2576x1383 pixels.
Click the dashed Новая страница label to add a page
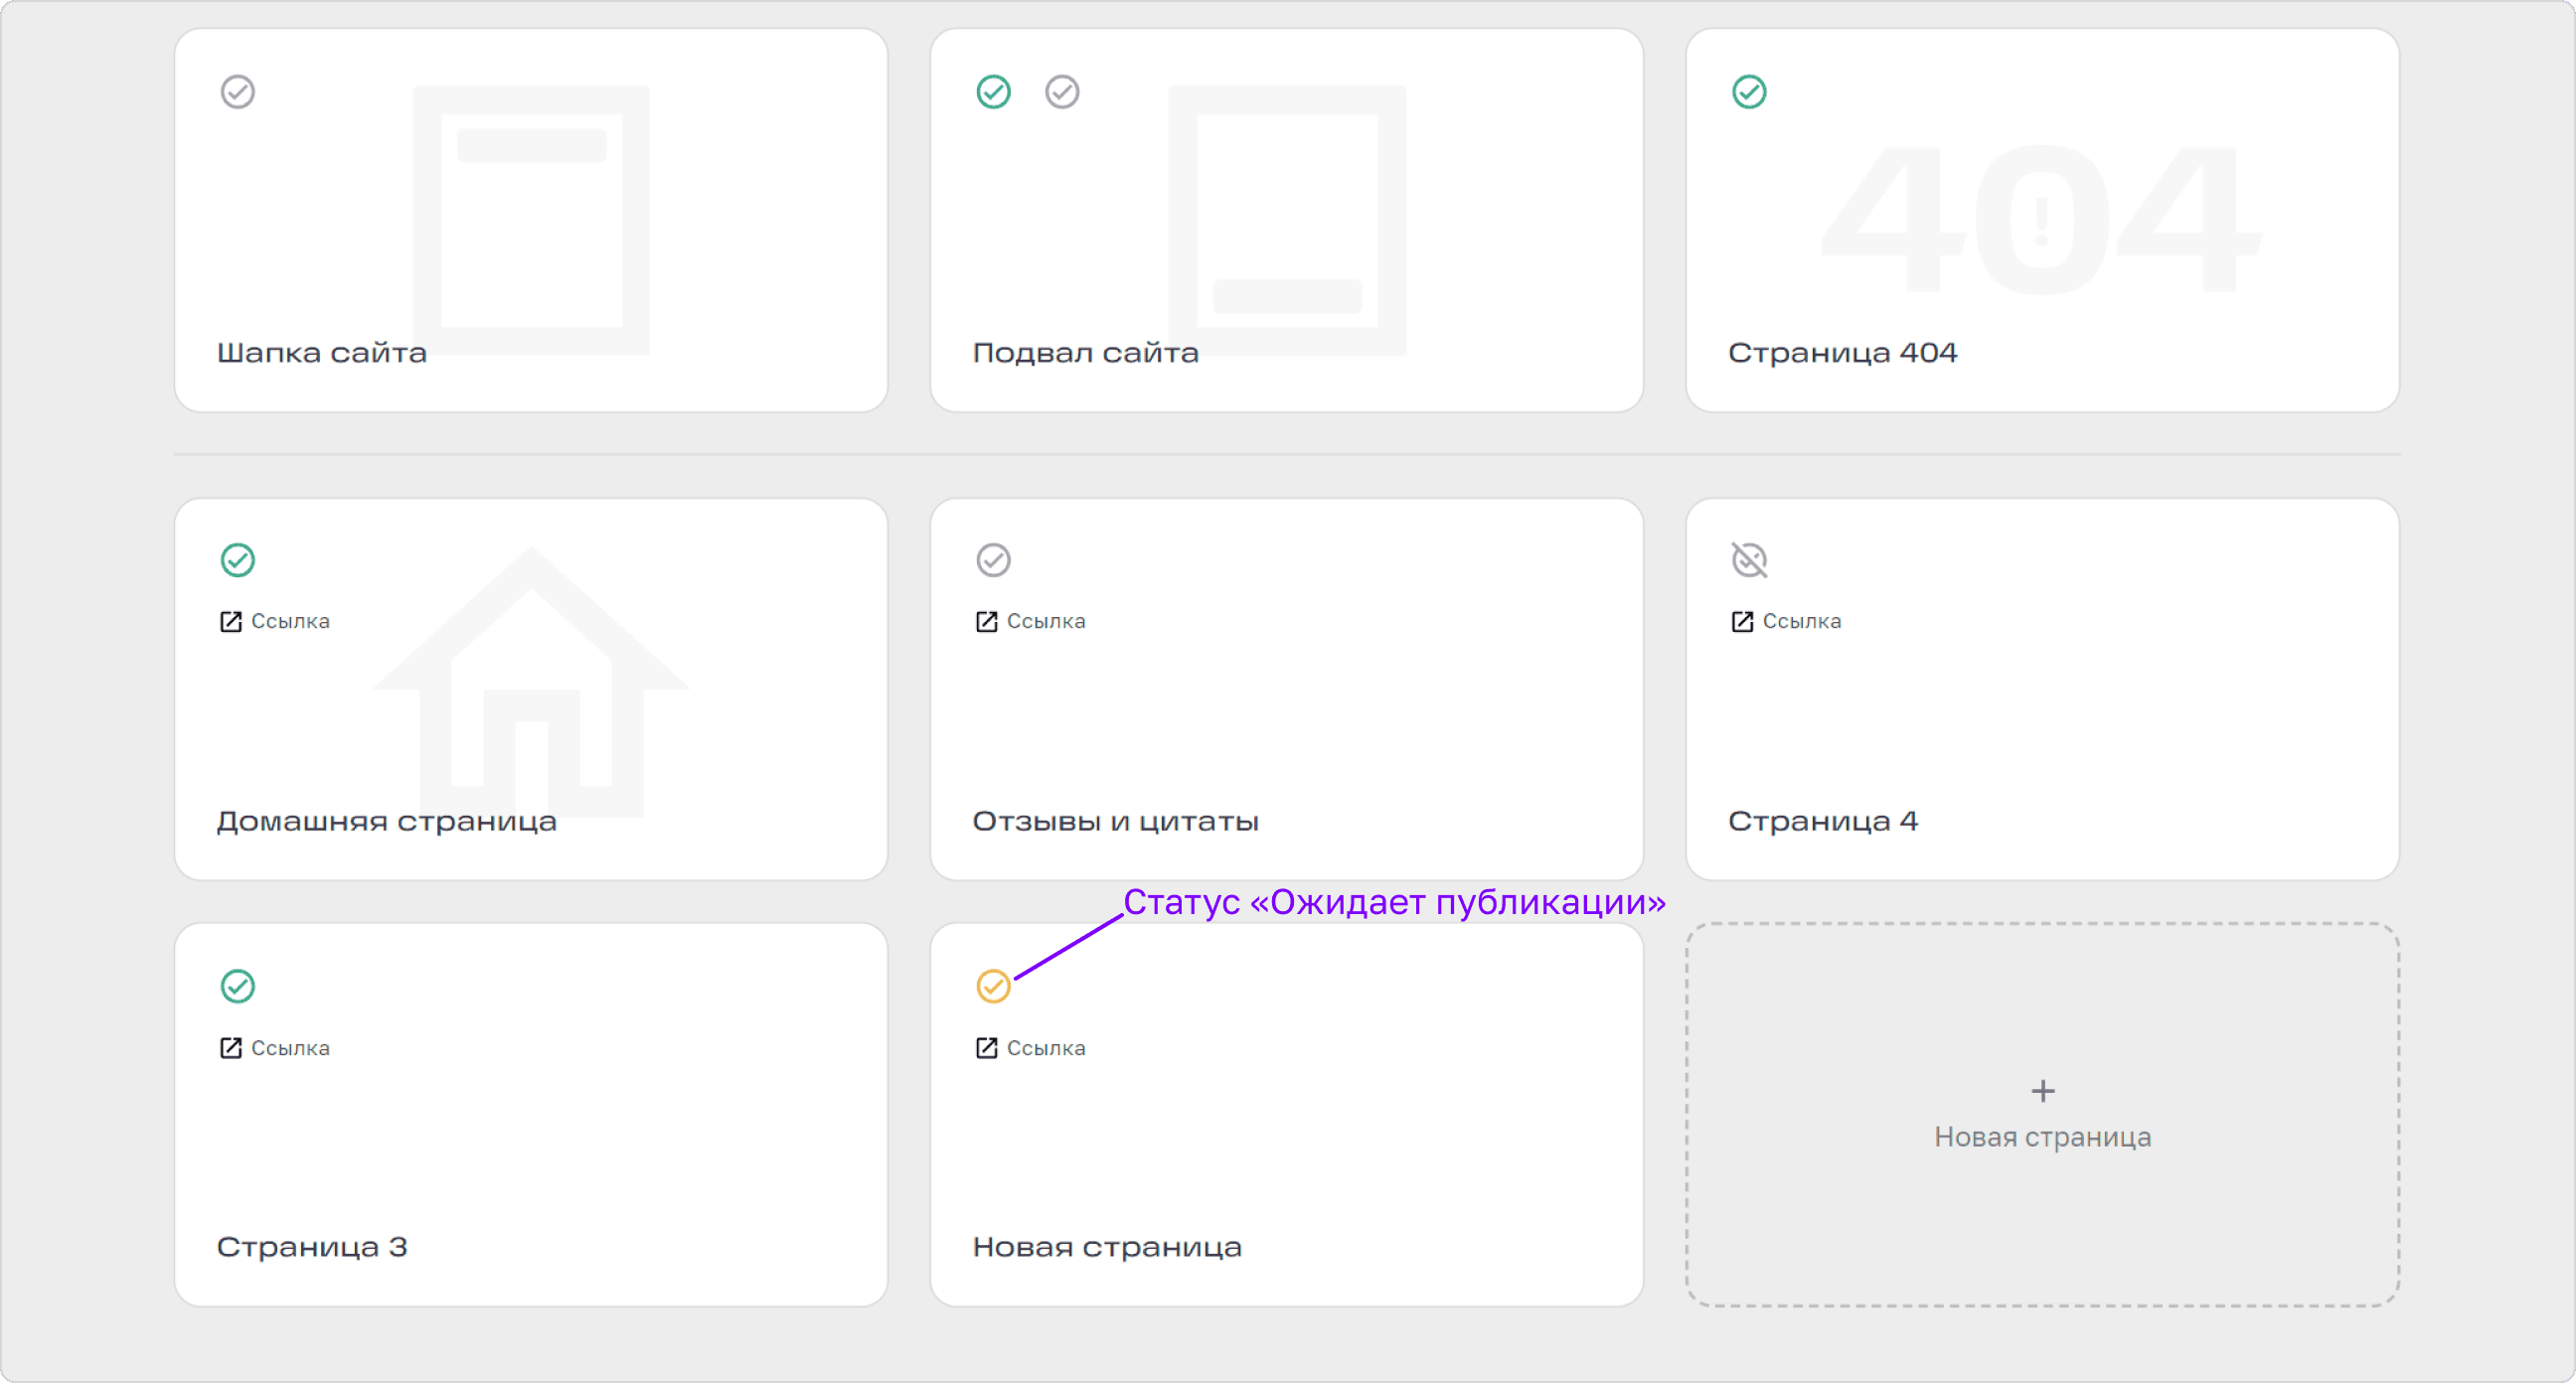click(x=2043, y=1138)
